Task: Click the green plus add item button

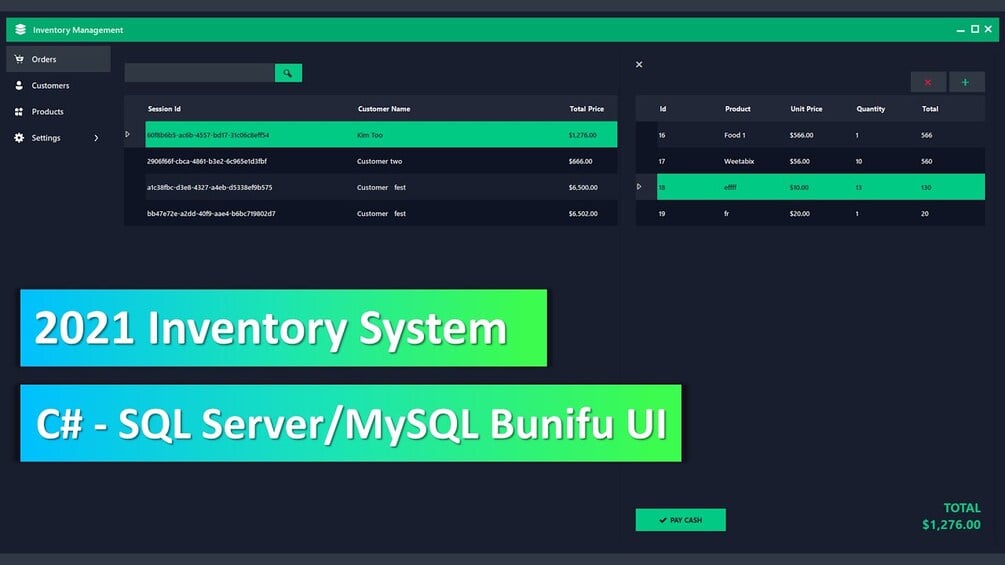Action: (965, 82)
